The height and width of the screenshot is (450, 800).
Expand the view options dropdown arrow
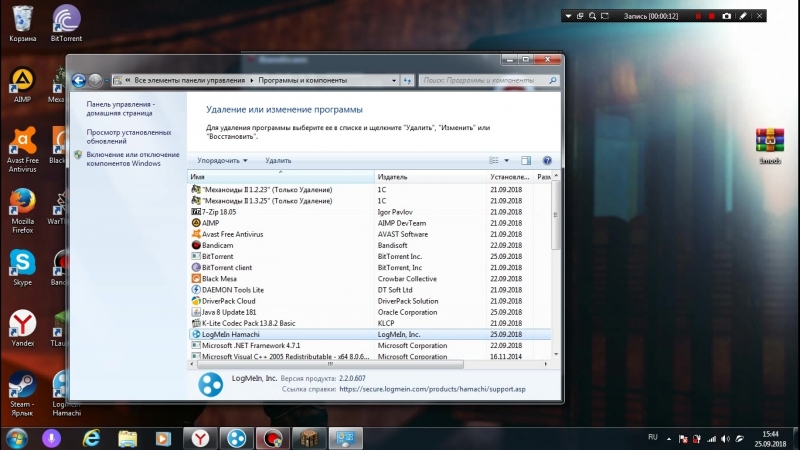click(507, 160)
